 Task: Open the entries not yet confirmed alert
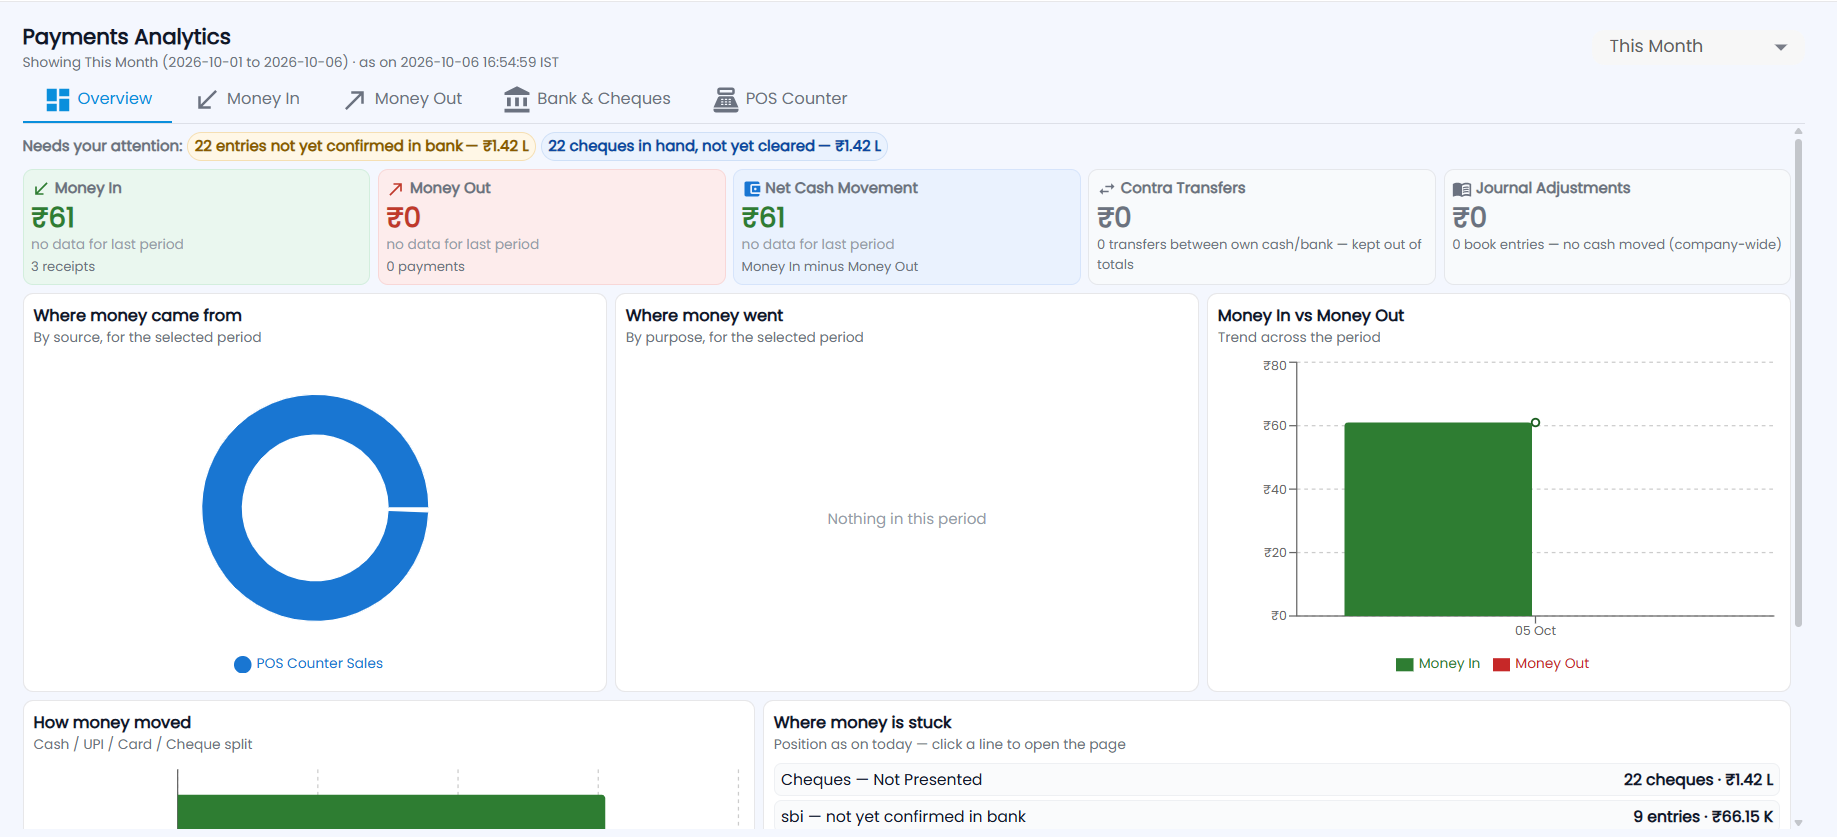click(362, 146)
